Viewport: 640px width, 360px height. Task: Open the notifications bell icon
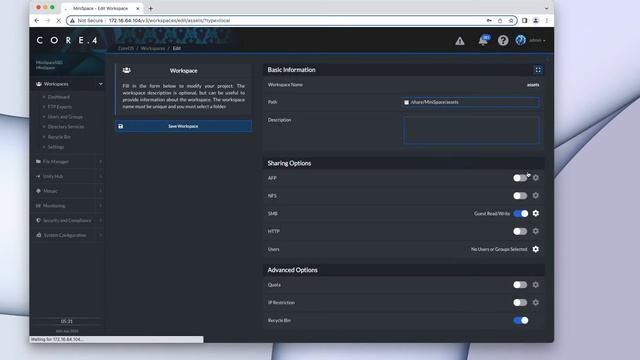(483, 40)
